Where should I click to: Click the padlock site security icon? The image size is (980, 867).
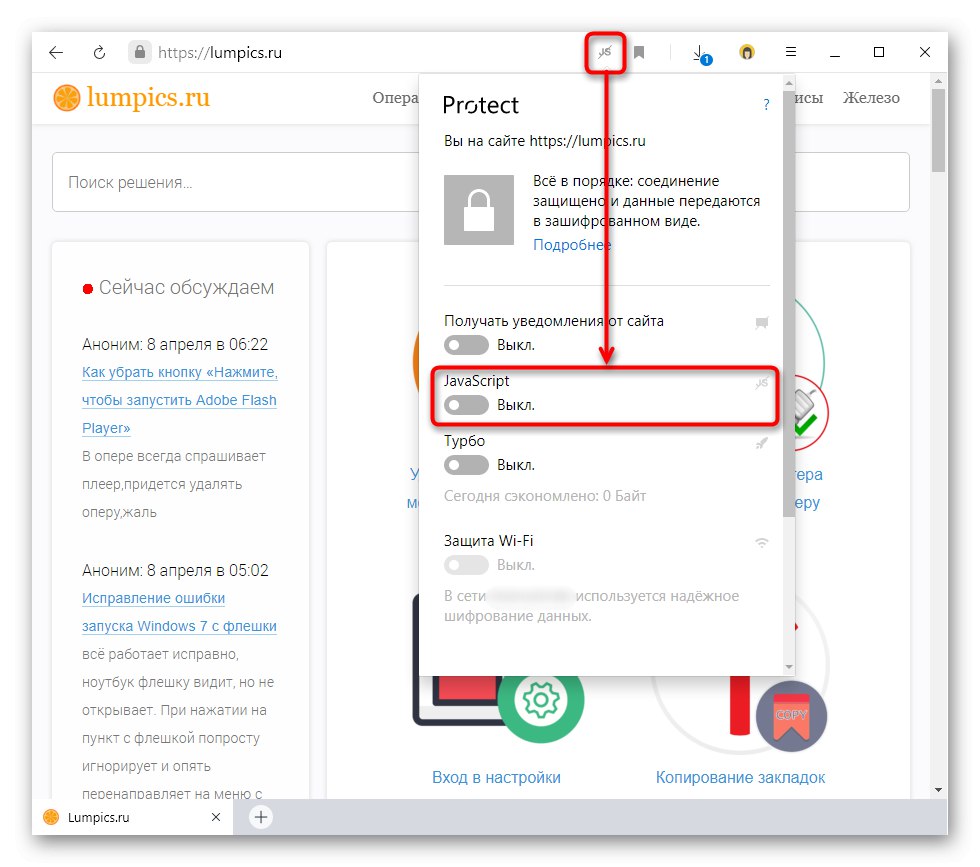(x=140, y=53)
